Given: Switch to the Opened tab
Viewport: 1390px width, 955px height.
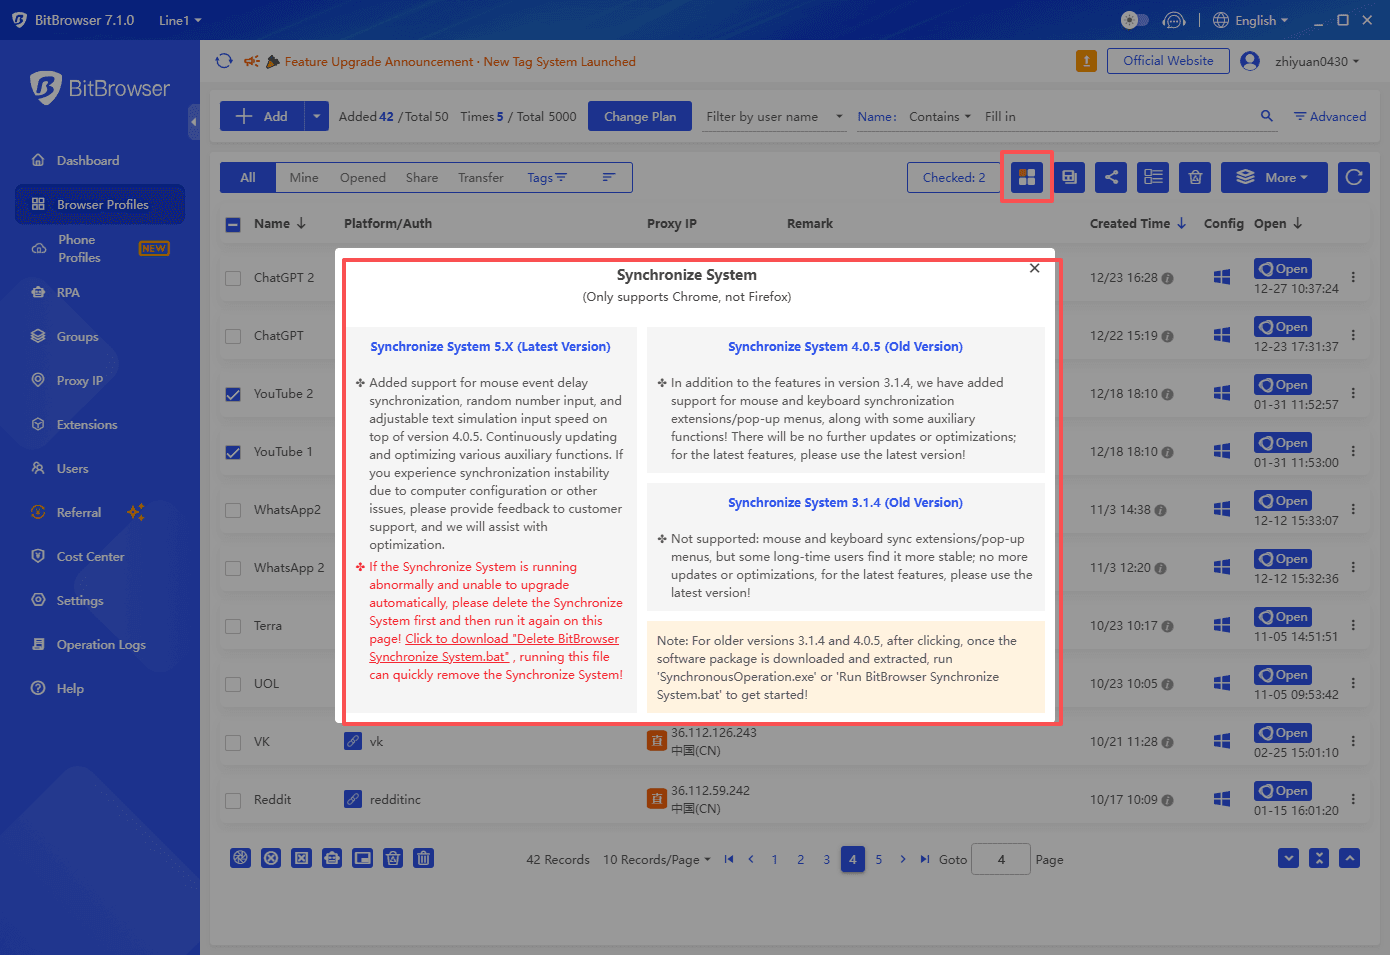Looking at the screenshot, I should tap(362, 177).
